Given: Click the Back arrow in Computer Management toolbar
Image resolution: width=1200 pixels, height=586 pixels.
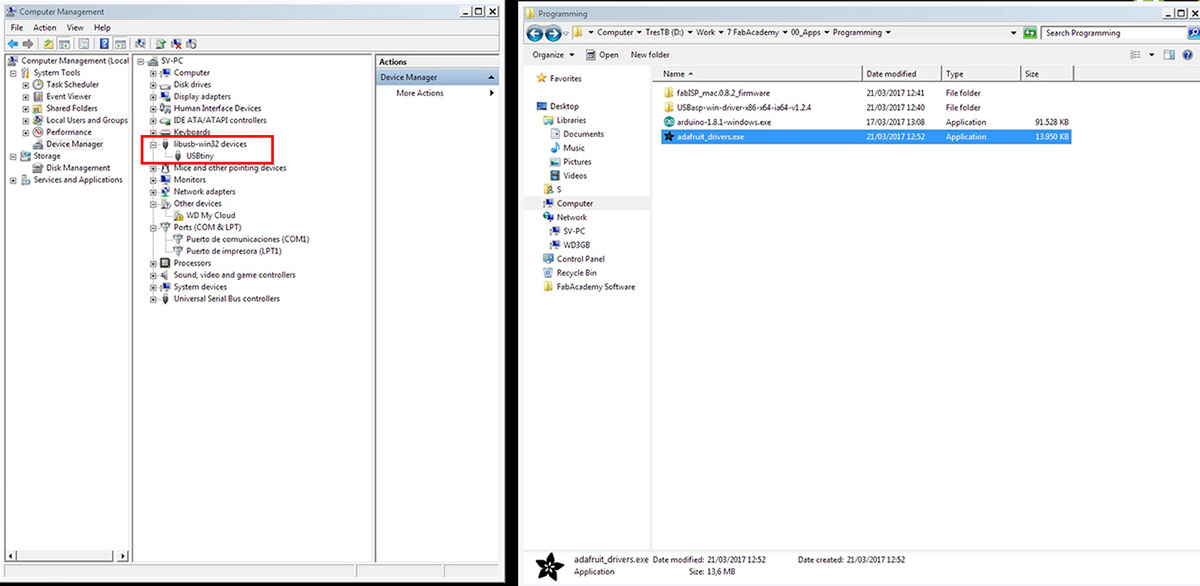Looking at the screenshot, I should (x=14, y=44).
